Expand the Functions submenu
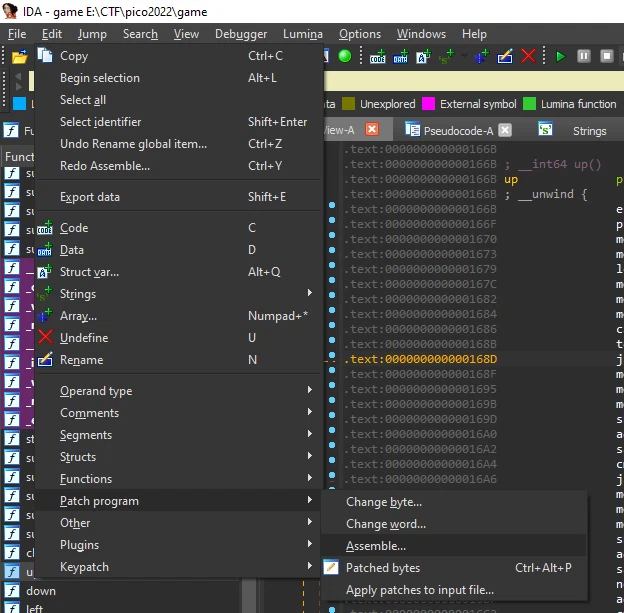 (x=310, y=478)
